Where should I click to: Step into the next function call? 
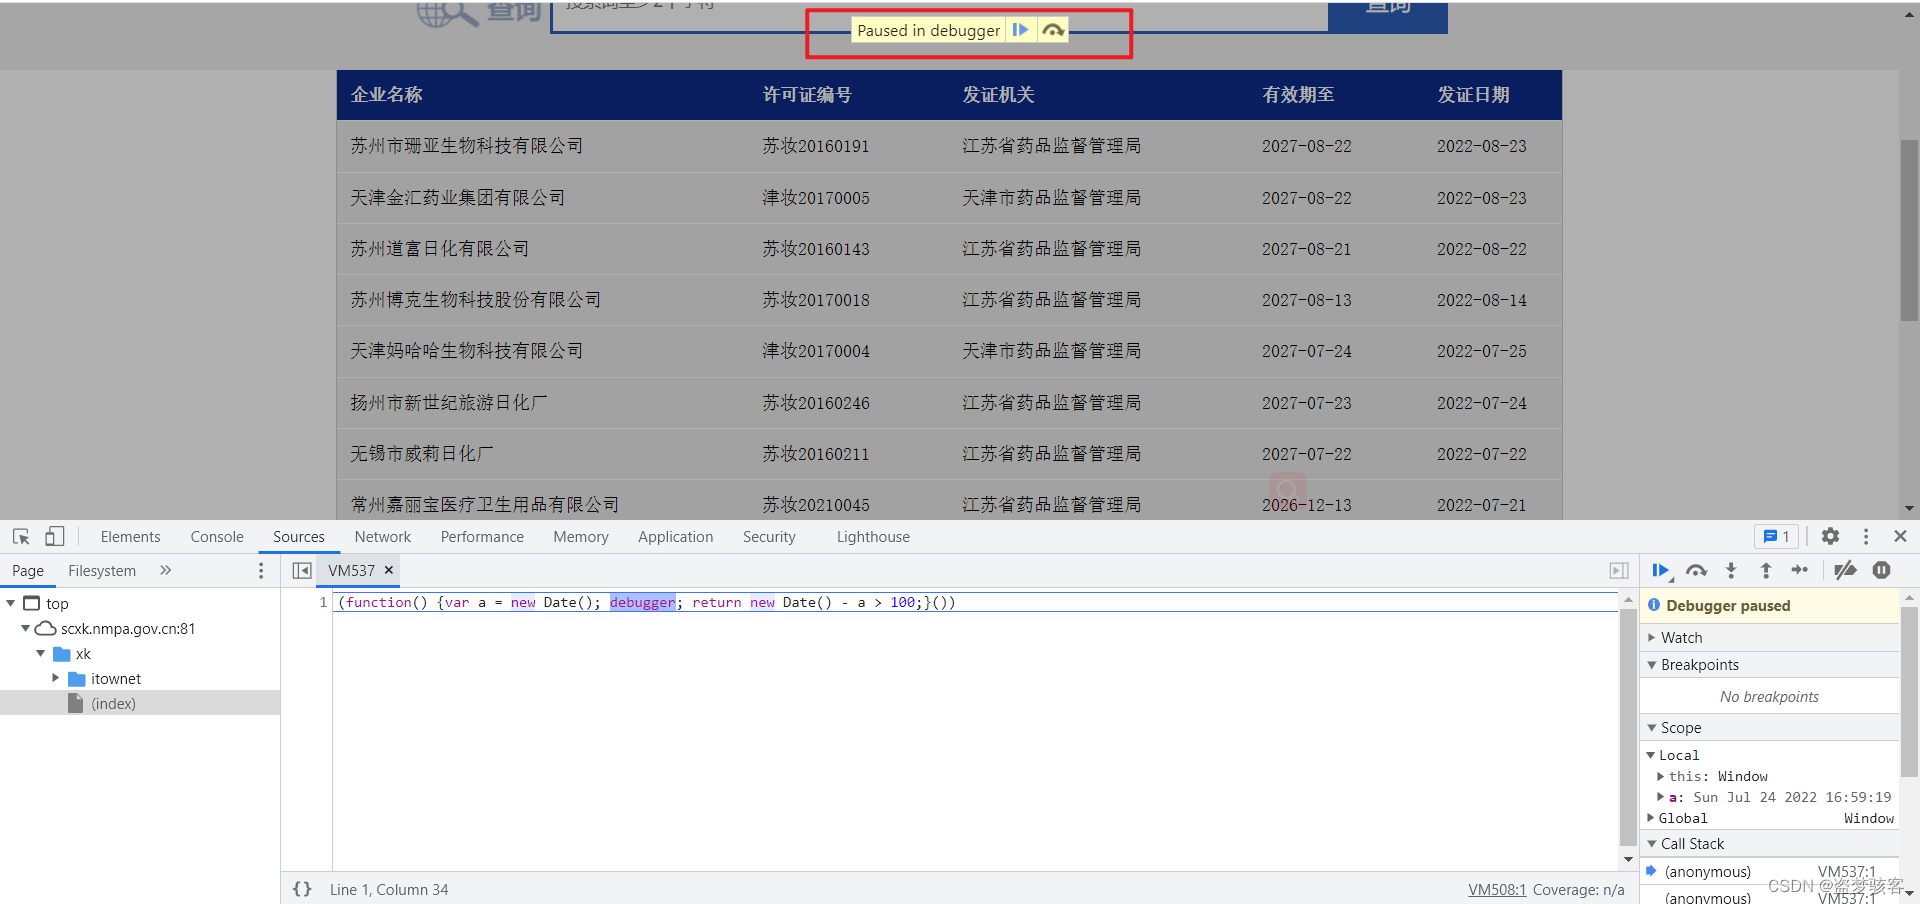coord(1731,571)
